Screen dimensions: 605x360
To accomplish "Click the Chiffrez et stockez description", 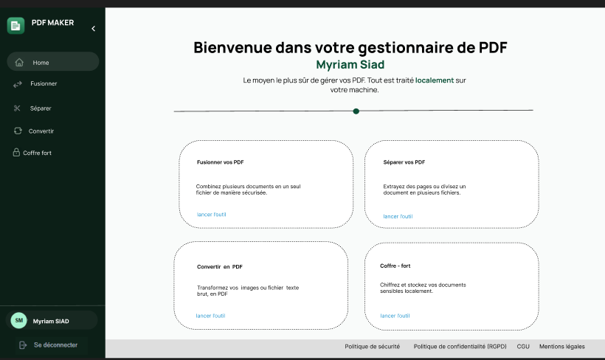I will click(423, 288).
